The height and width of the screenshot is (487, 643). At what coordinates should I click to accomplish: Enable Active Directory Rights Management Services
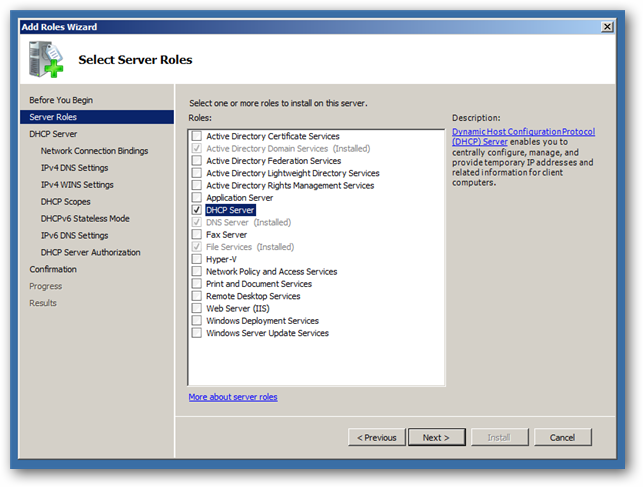(x=197, y=185)
